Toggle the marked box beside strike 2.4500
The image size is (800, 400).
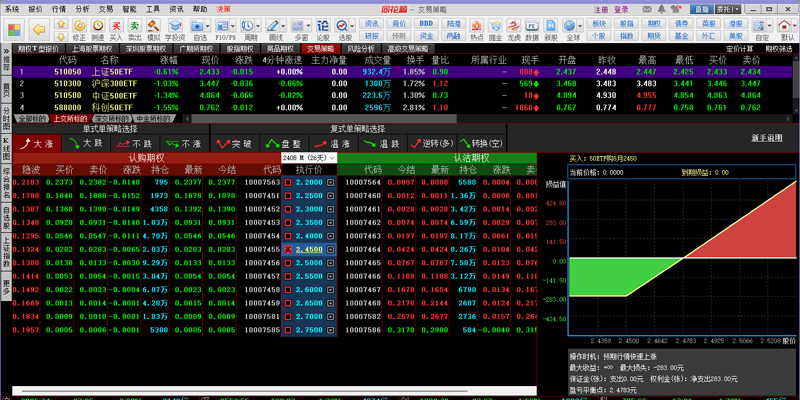click(289, 249)
